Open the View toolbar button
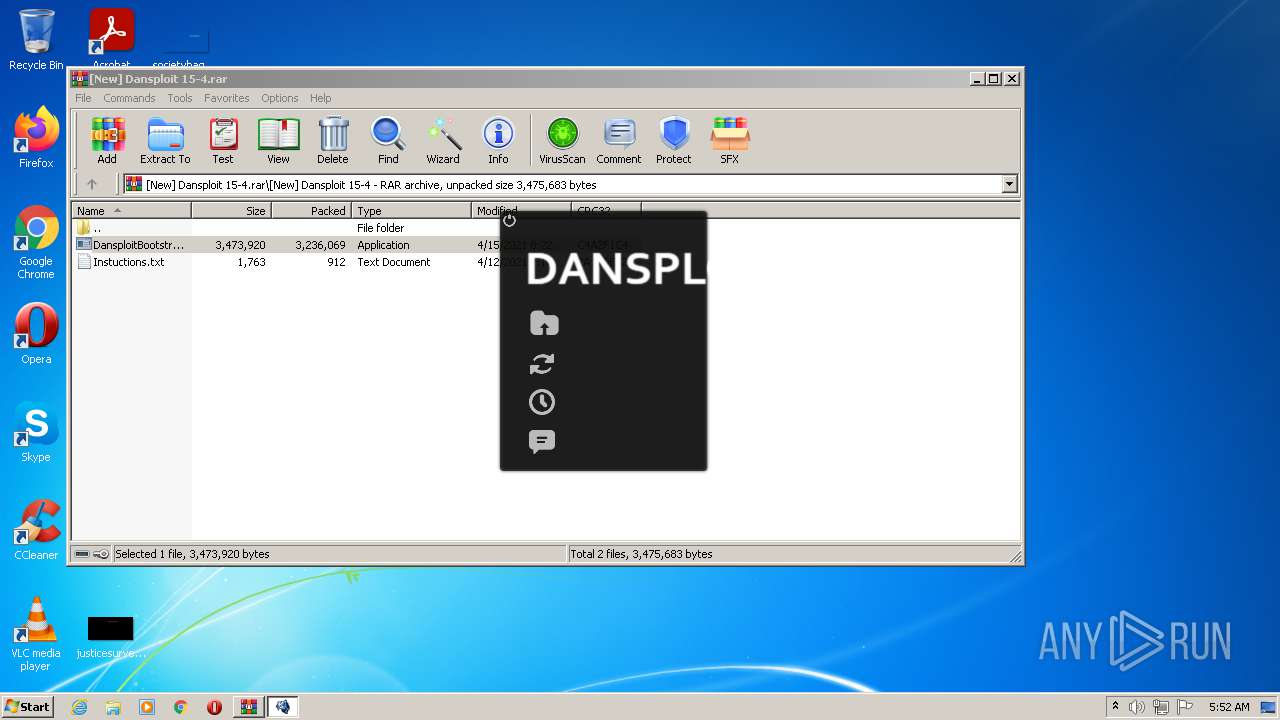This screenshot has width=1280, height=720. point(278,140)
